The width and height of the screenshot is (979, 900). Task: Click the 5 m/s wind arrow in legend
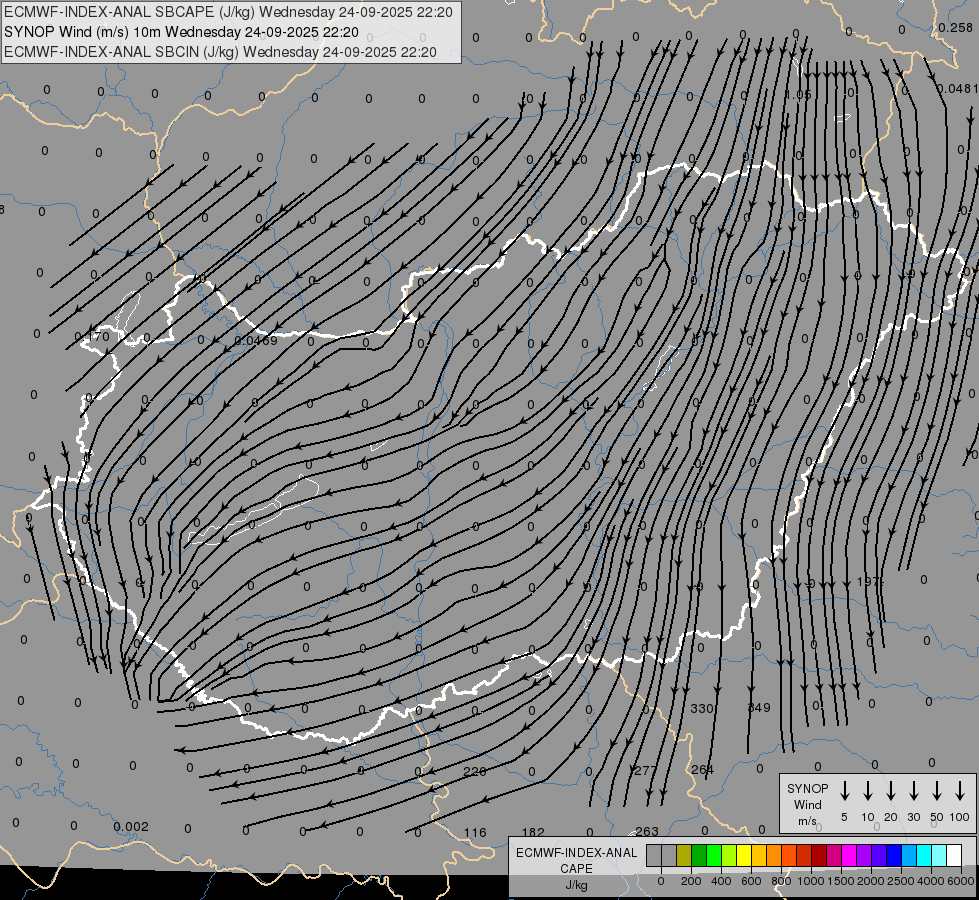click(x=844, y=791)
